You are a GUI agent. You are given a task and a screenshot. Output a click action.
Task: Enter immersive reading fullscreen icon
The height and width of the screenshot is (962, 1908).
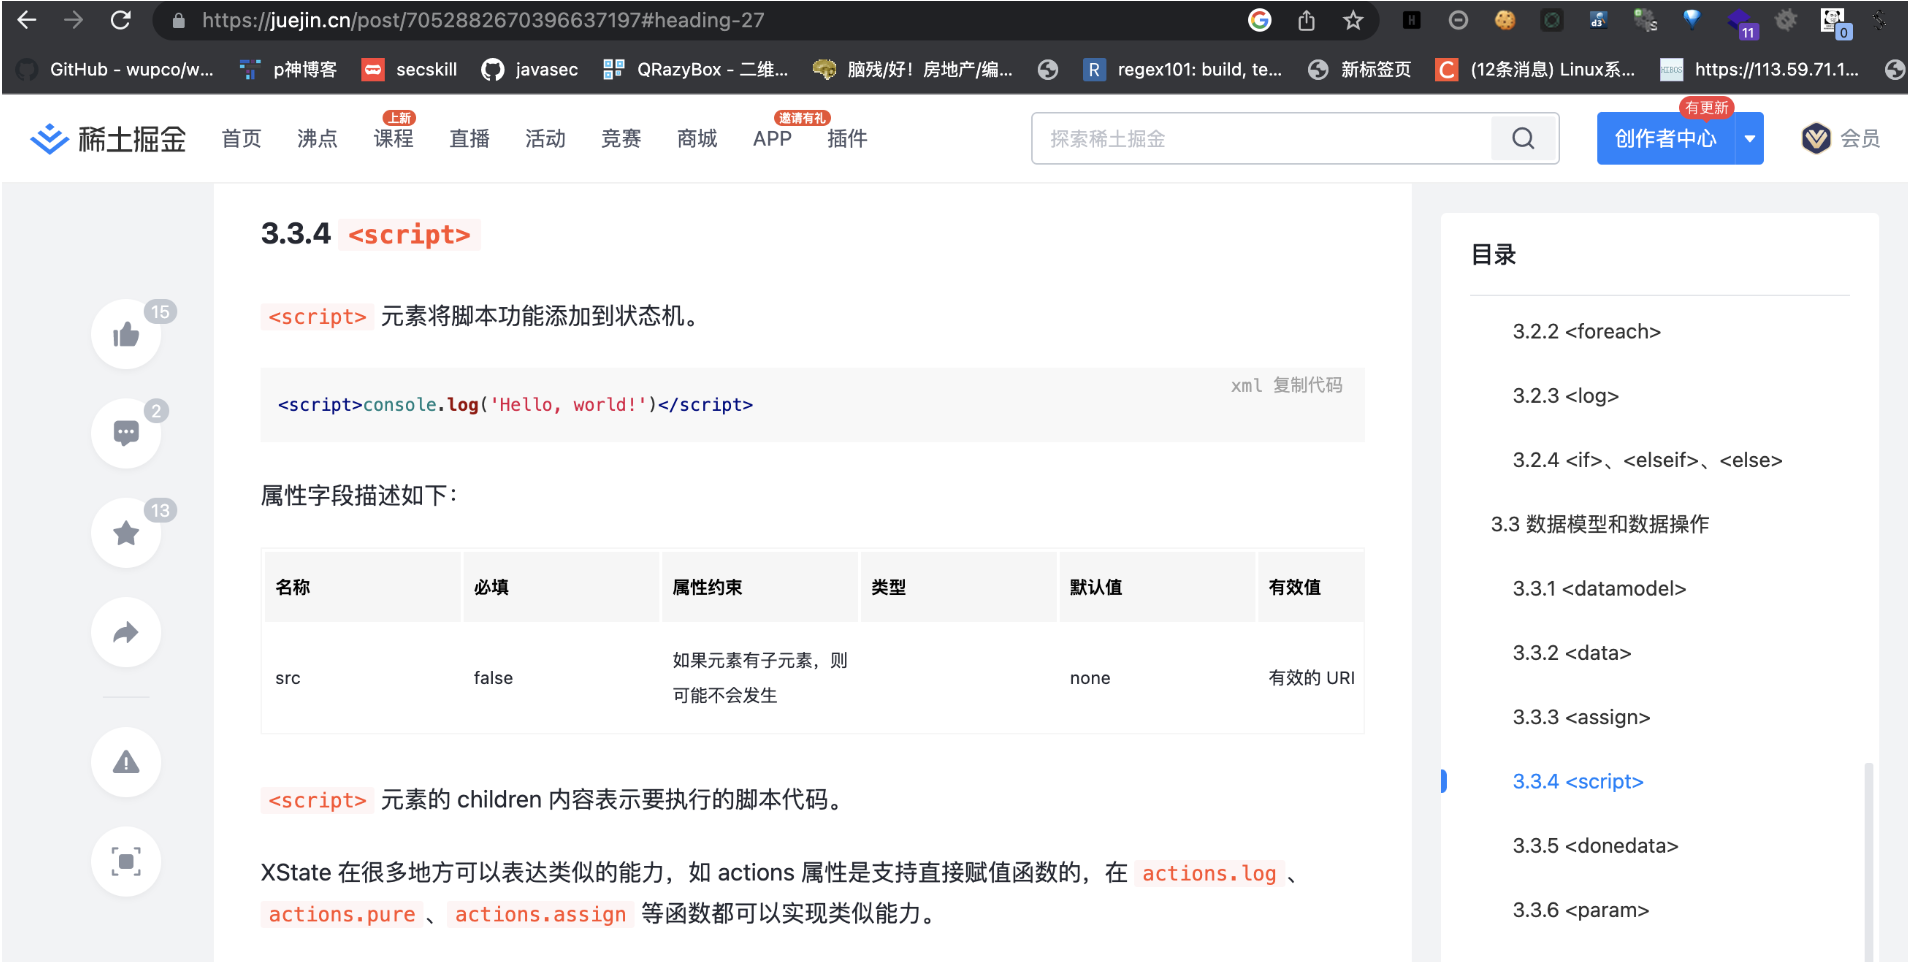click(x=126, y=861)
